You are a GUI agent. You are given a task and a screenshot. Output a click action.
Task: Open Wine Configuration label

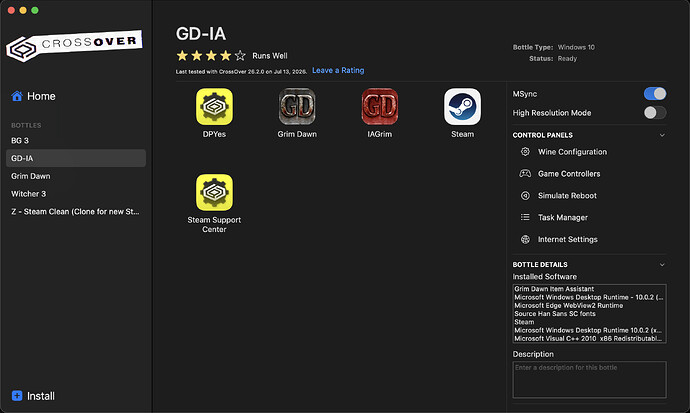click(x=572, y=152)
